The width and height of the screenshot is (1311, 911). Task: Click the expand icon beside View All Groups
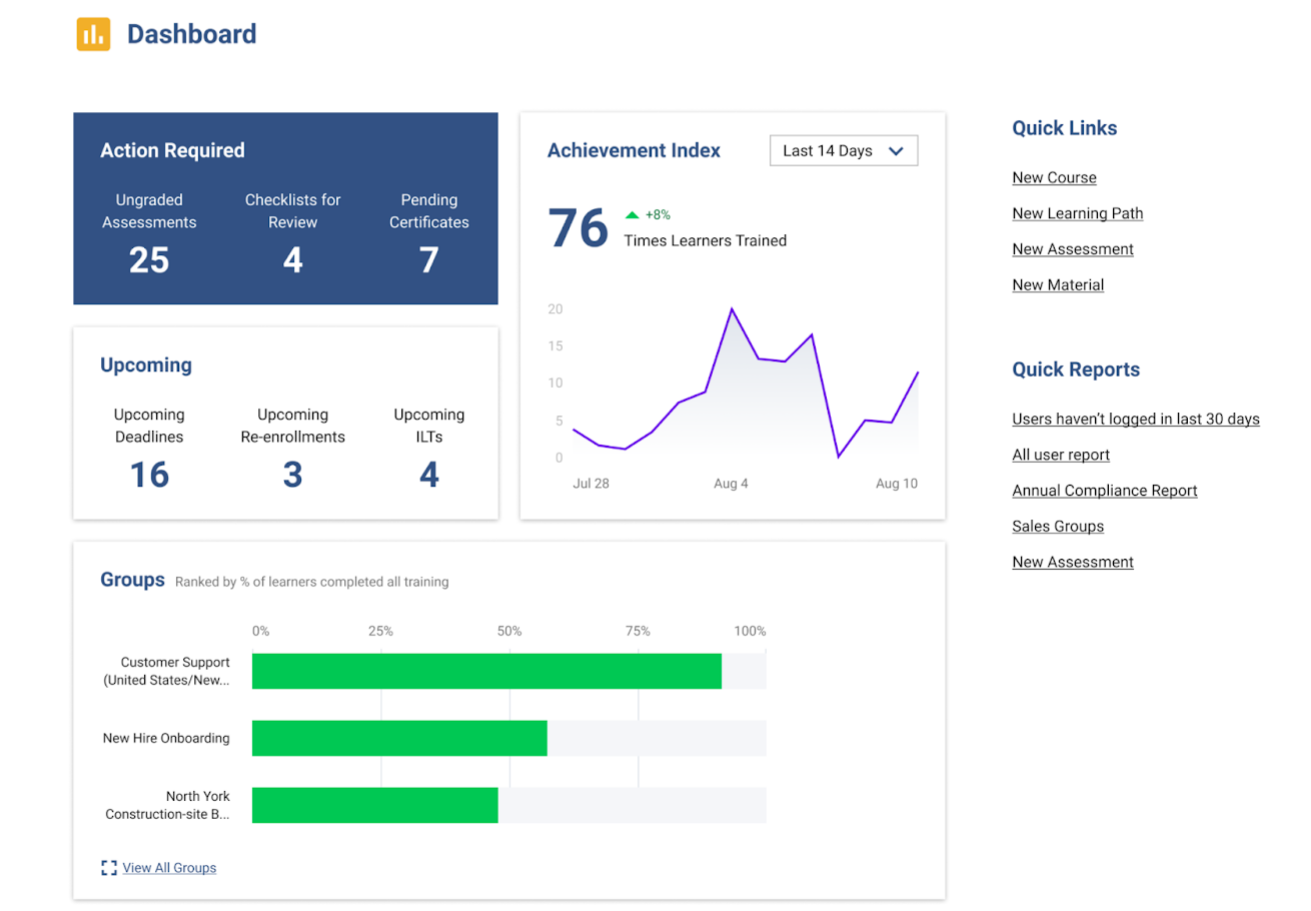click(x=109, y=868)
